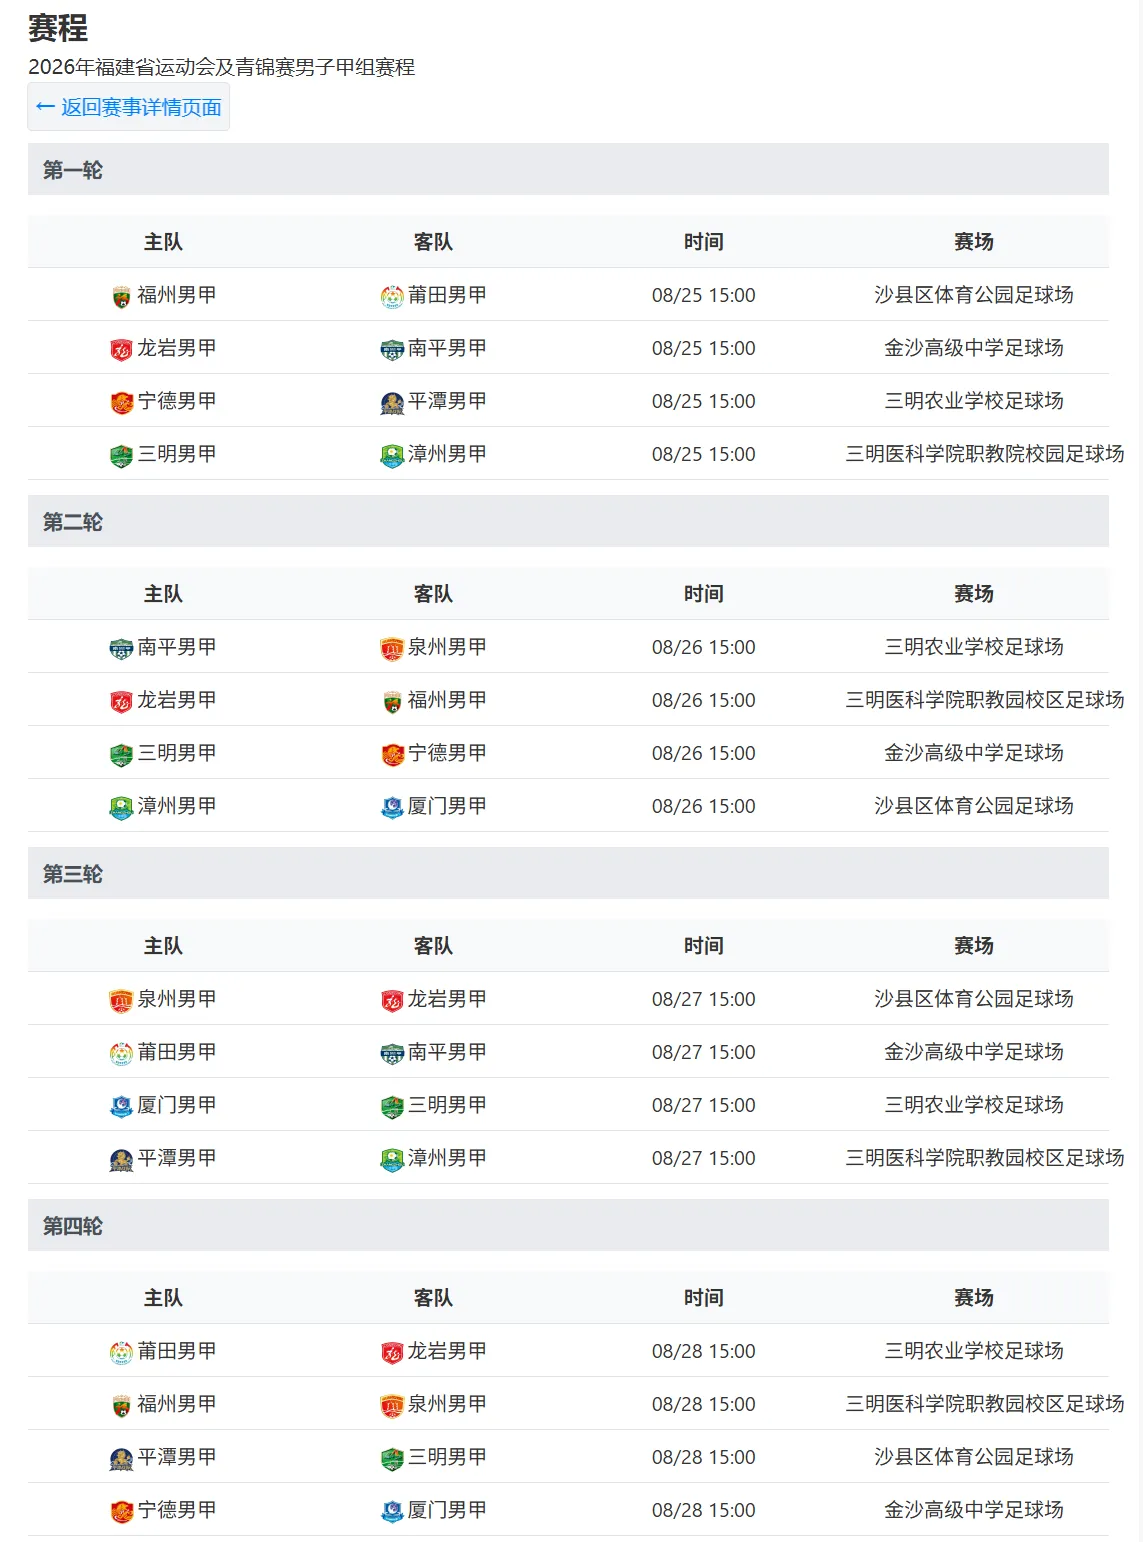Click the 平潭男甲 logo in 第一轮
This screenshot has height=1542, width=1143.
[x=392, y=402]
